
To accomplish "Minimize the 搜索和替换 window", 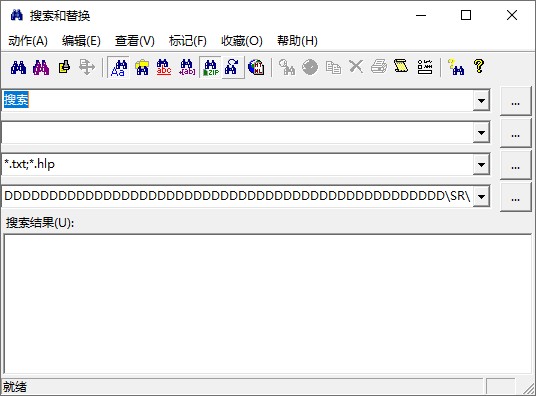I will coord(421,15).
